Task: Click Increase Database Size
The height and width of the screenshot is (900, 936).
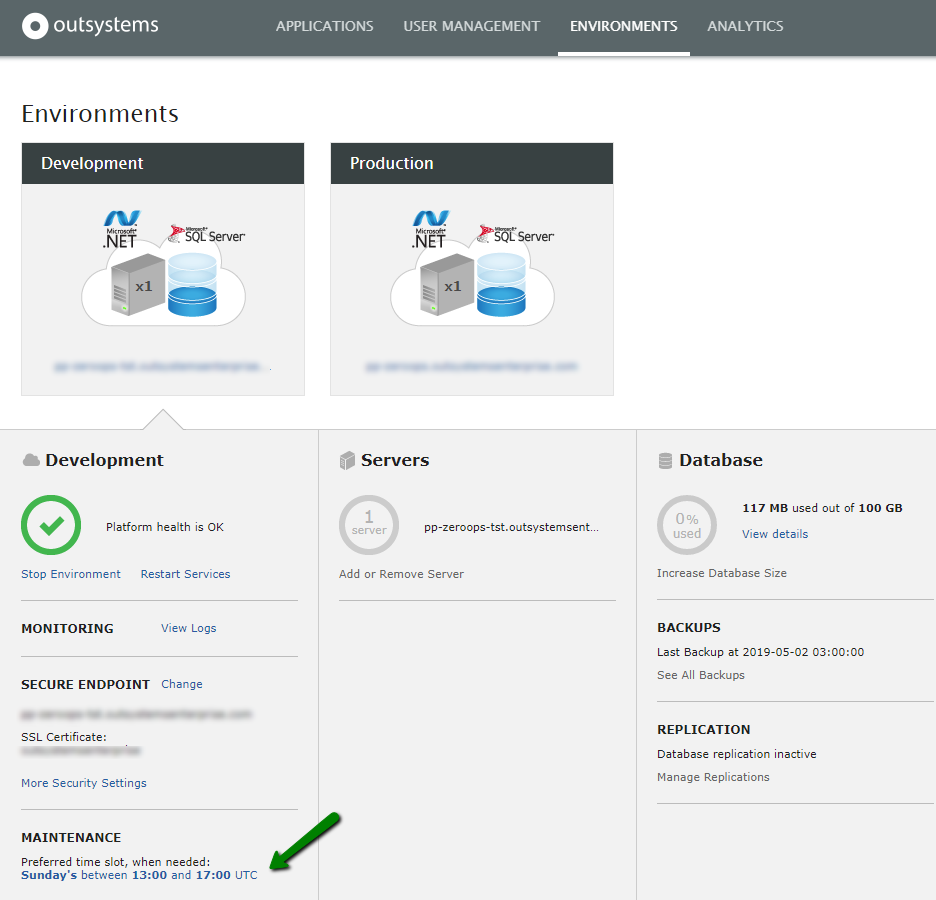Action: 722,573
